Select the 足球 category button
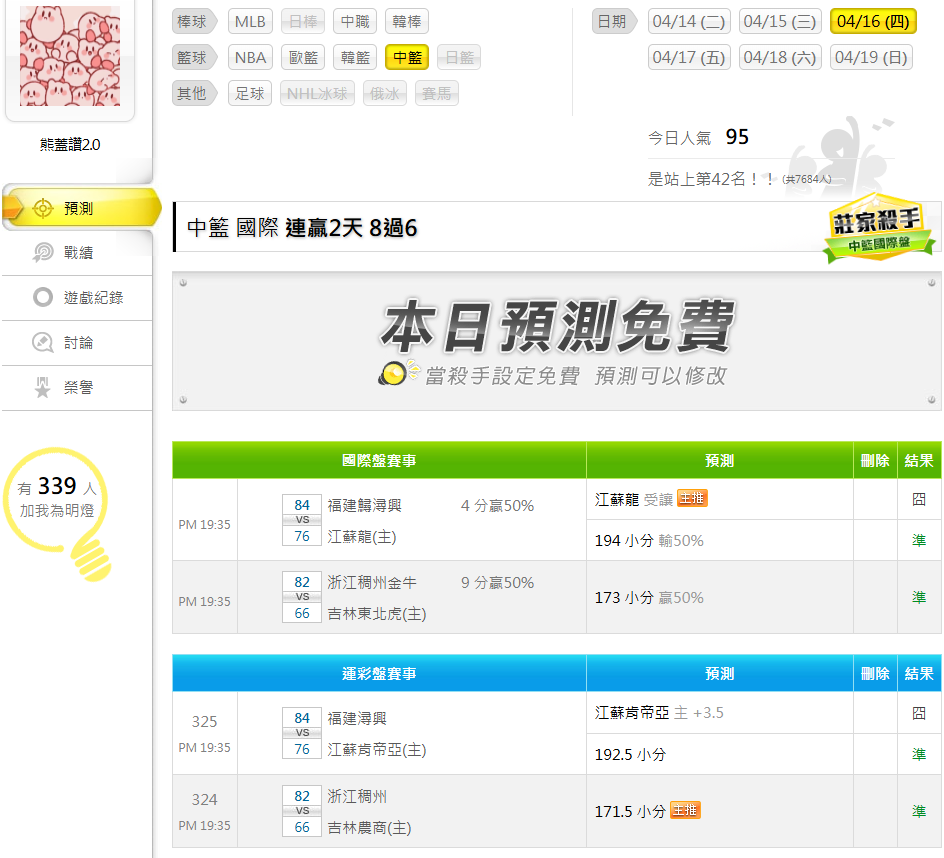944x858 pixels. [x=250, y=93]
